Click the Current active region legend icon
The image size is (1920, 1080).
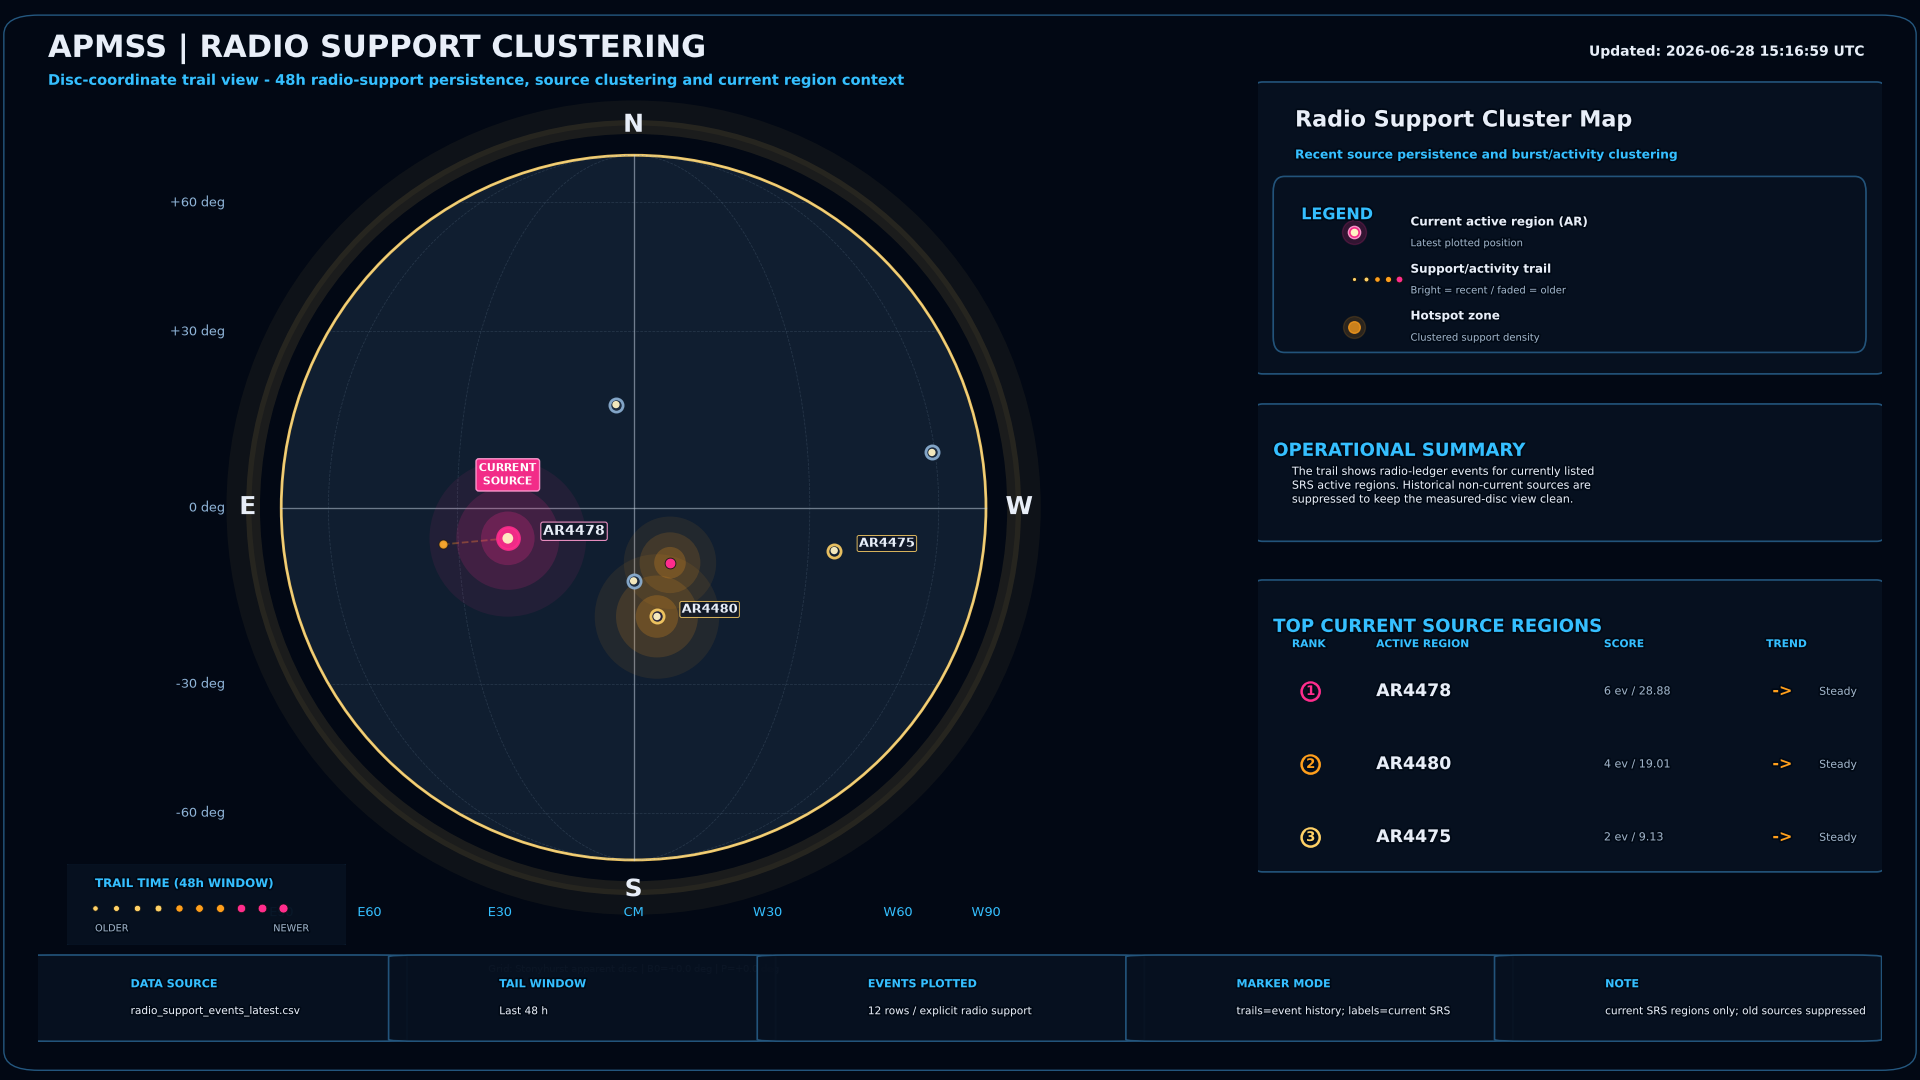pyautogui.click(x=1354, y=233)
